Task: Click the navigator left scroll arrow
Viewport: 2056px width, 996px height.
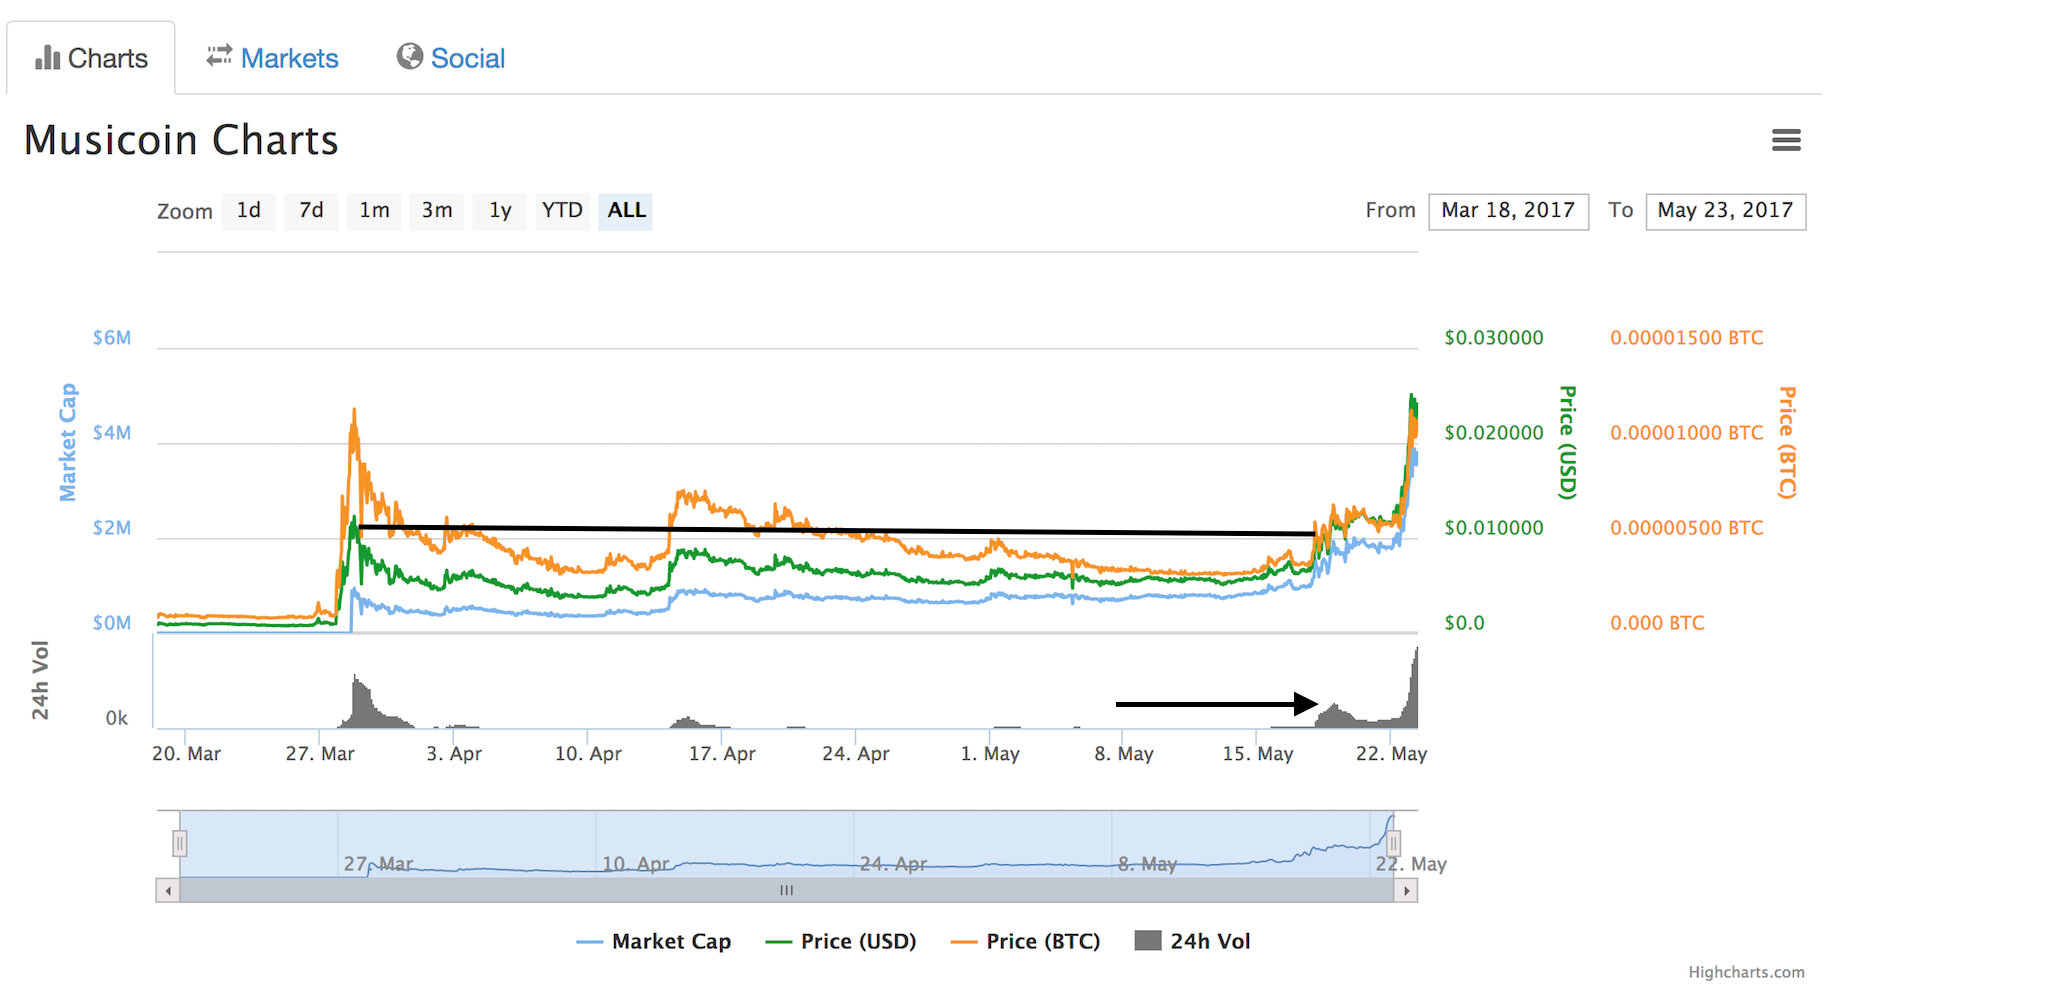Action: click(168, 890)
